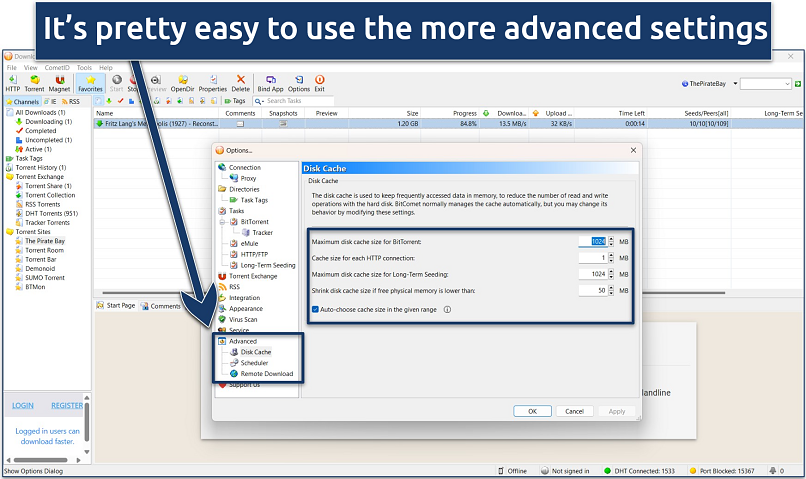The image size is (806, 479).
Task: Open the CometID menu
Action: pos(57,68)
